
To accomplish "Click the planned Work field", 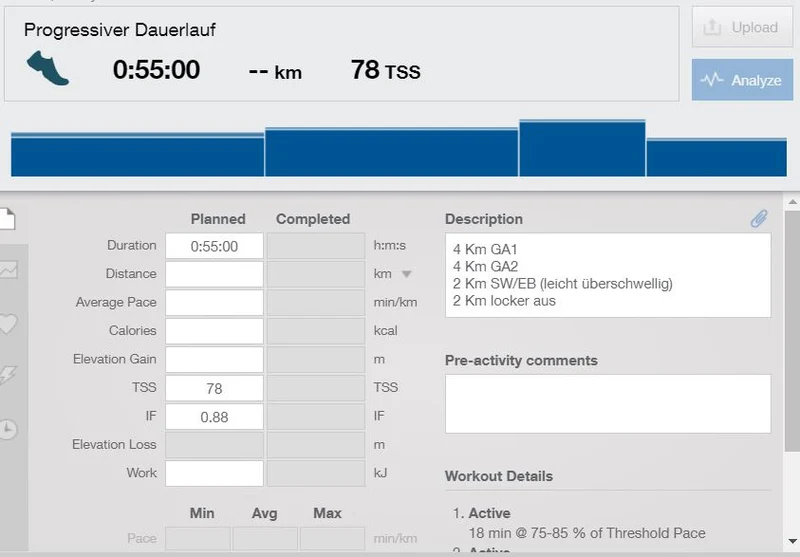I will (x=214, y=473).
